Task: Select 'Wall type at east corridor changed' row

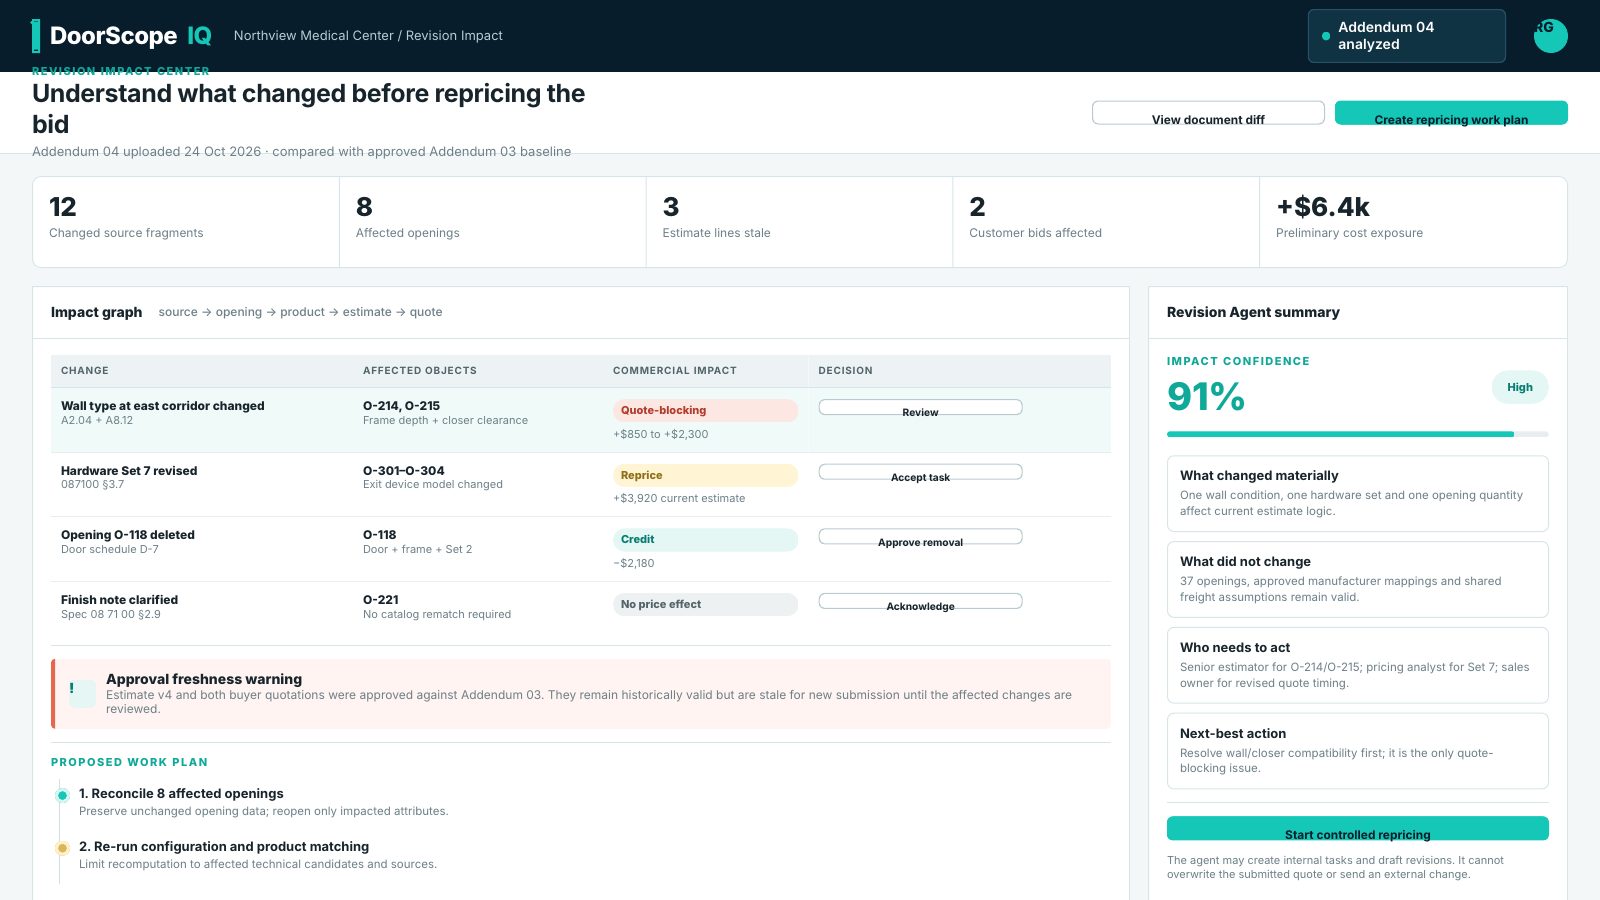Action: coord(581,420)
